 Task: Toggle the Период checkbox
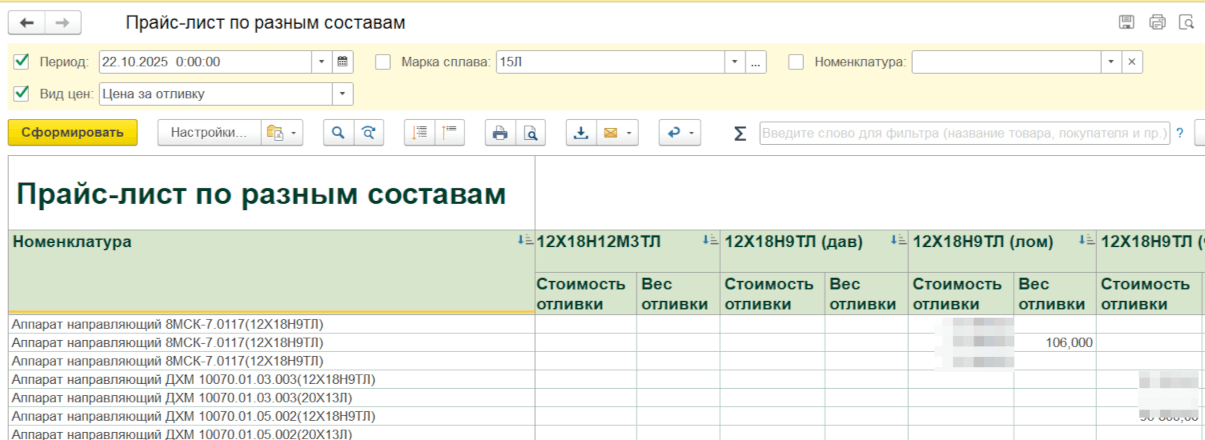[x=22, y=62]
